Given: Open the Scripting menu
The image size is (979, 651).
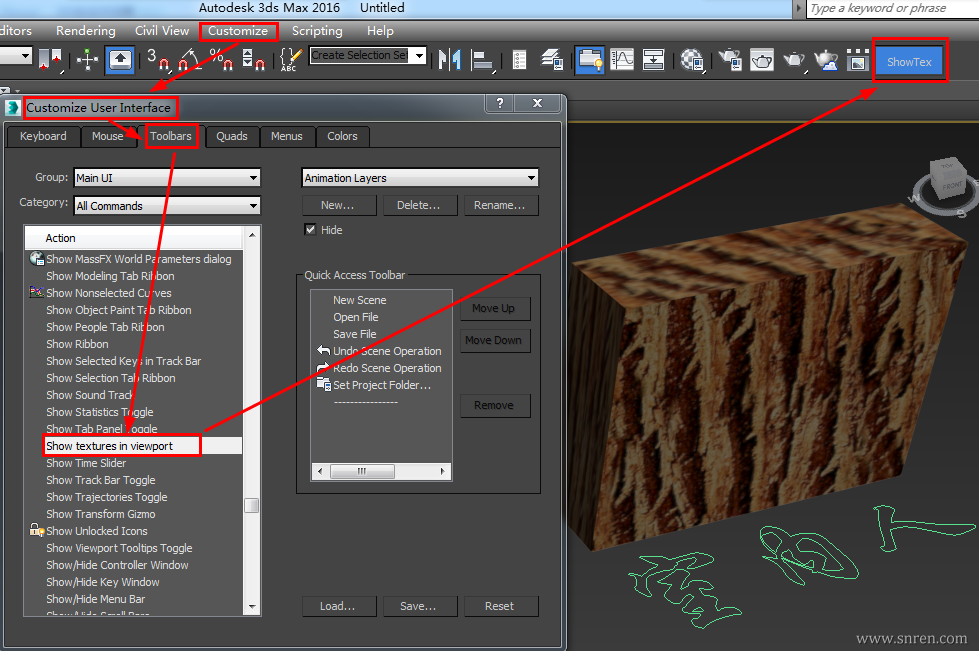Looking at the screenshot, I should pyautogui.click(x=317, y=31).
